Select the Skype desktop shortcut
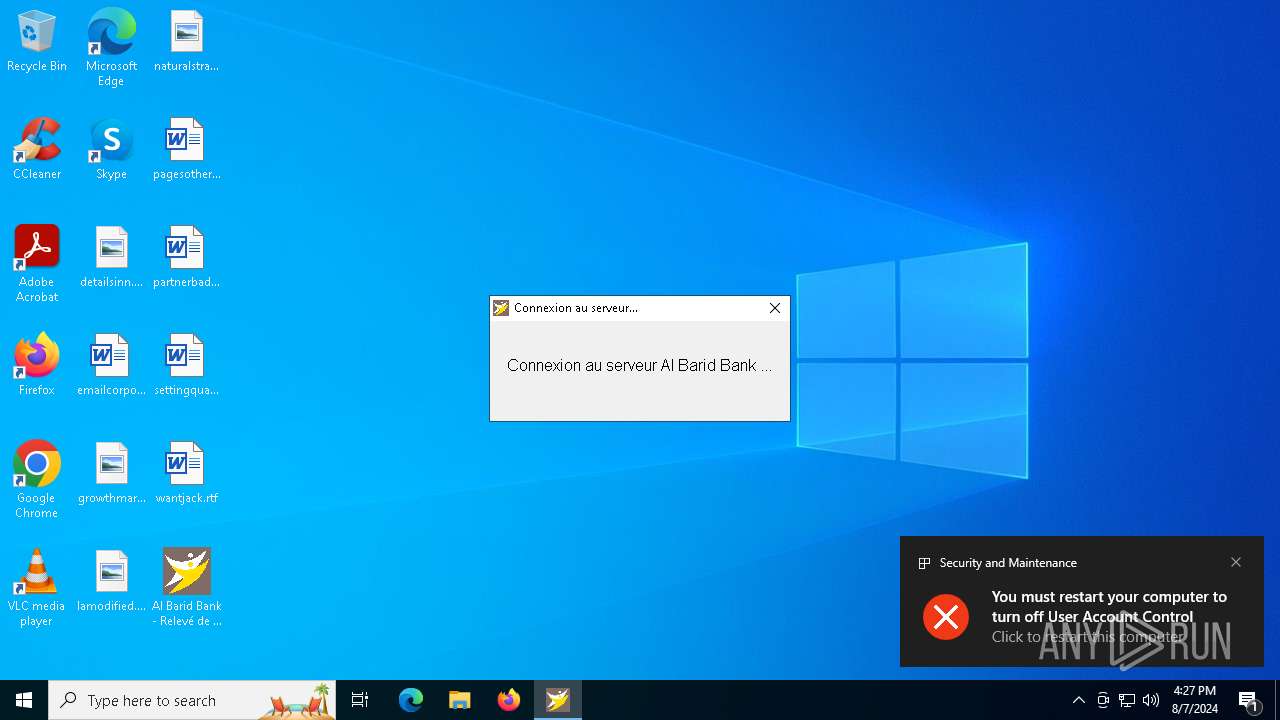This screenshot has width=1280, height=720. (x=111, y=149)
